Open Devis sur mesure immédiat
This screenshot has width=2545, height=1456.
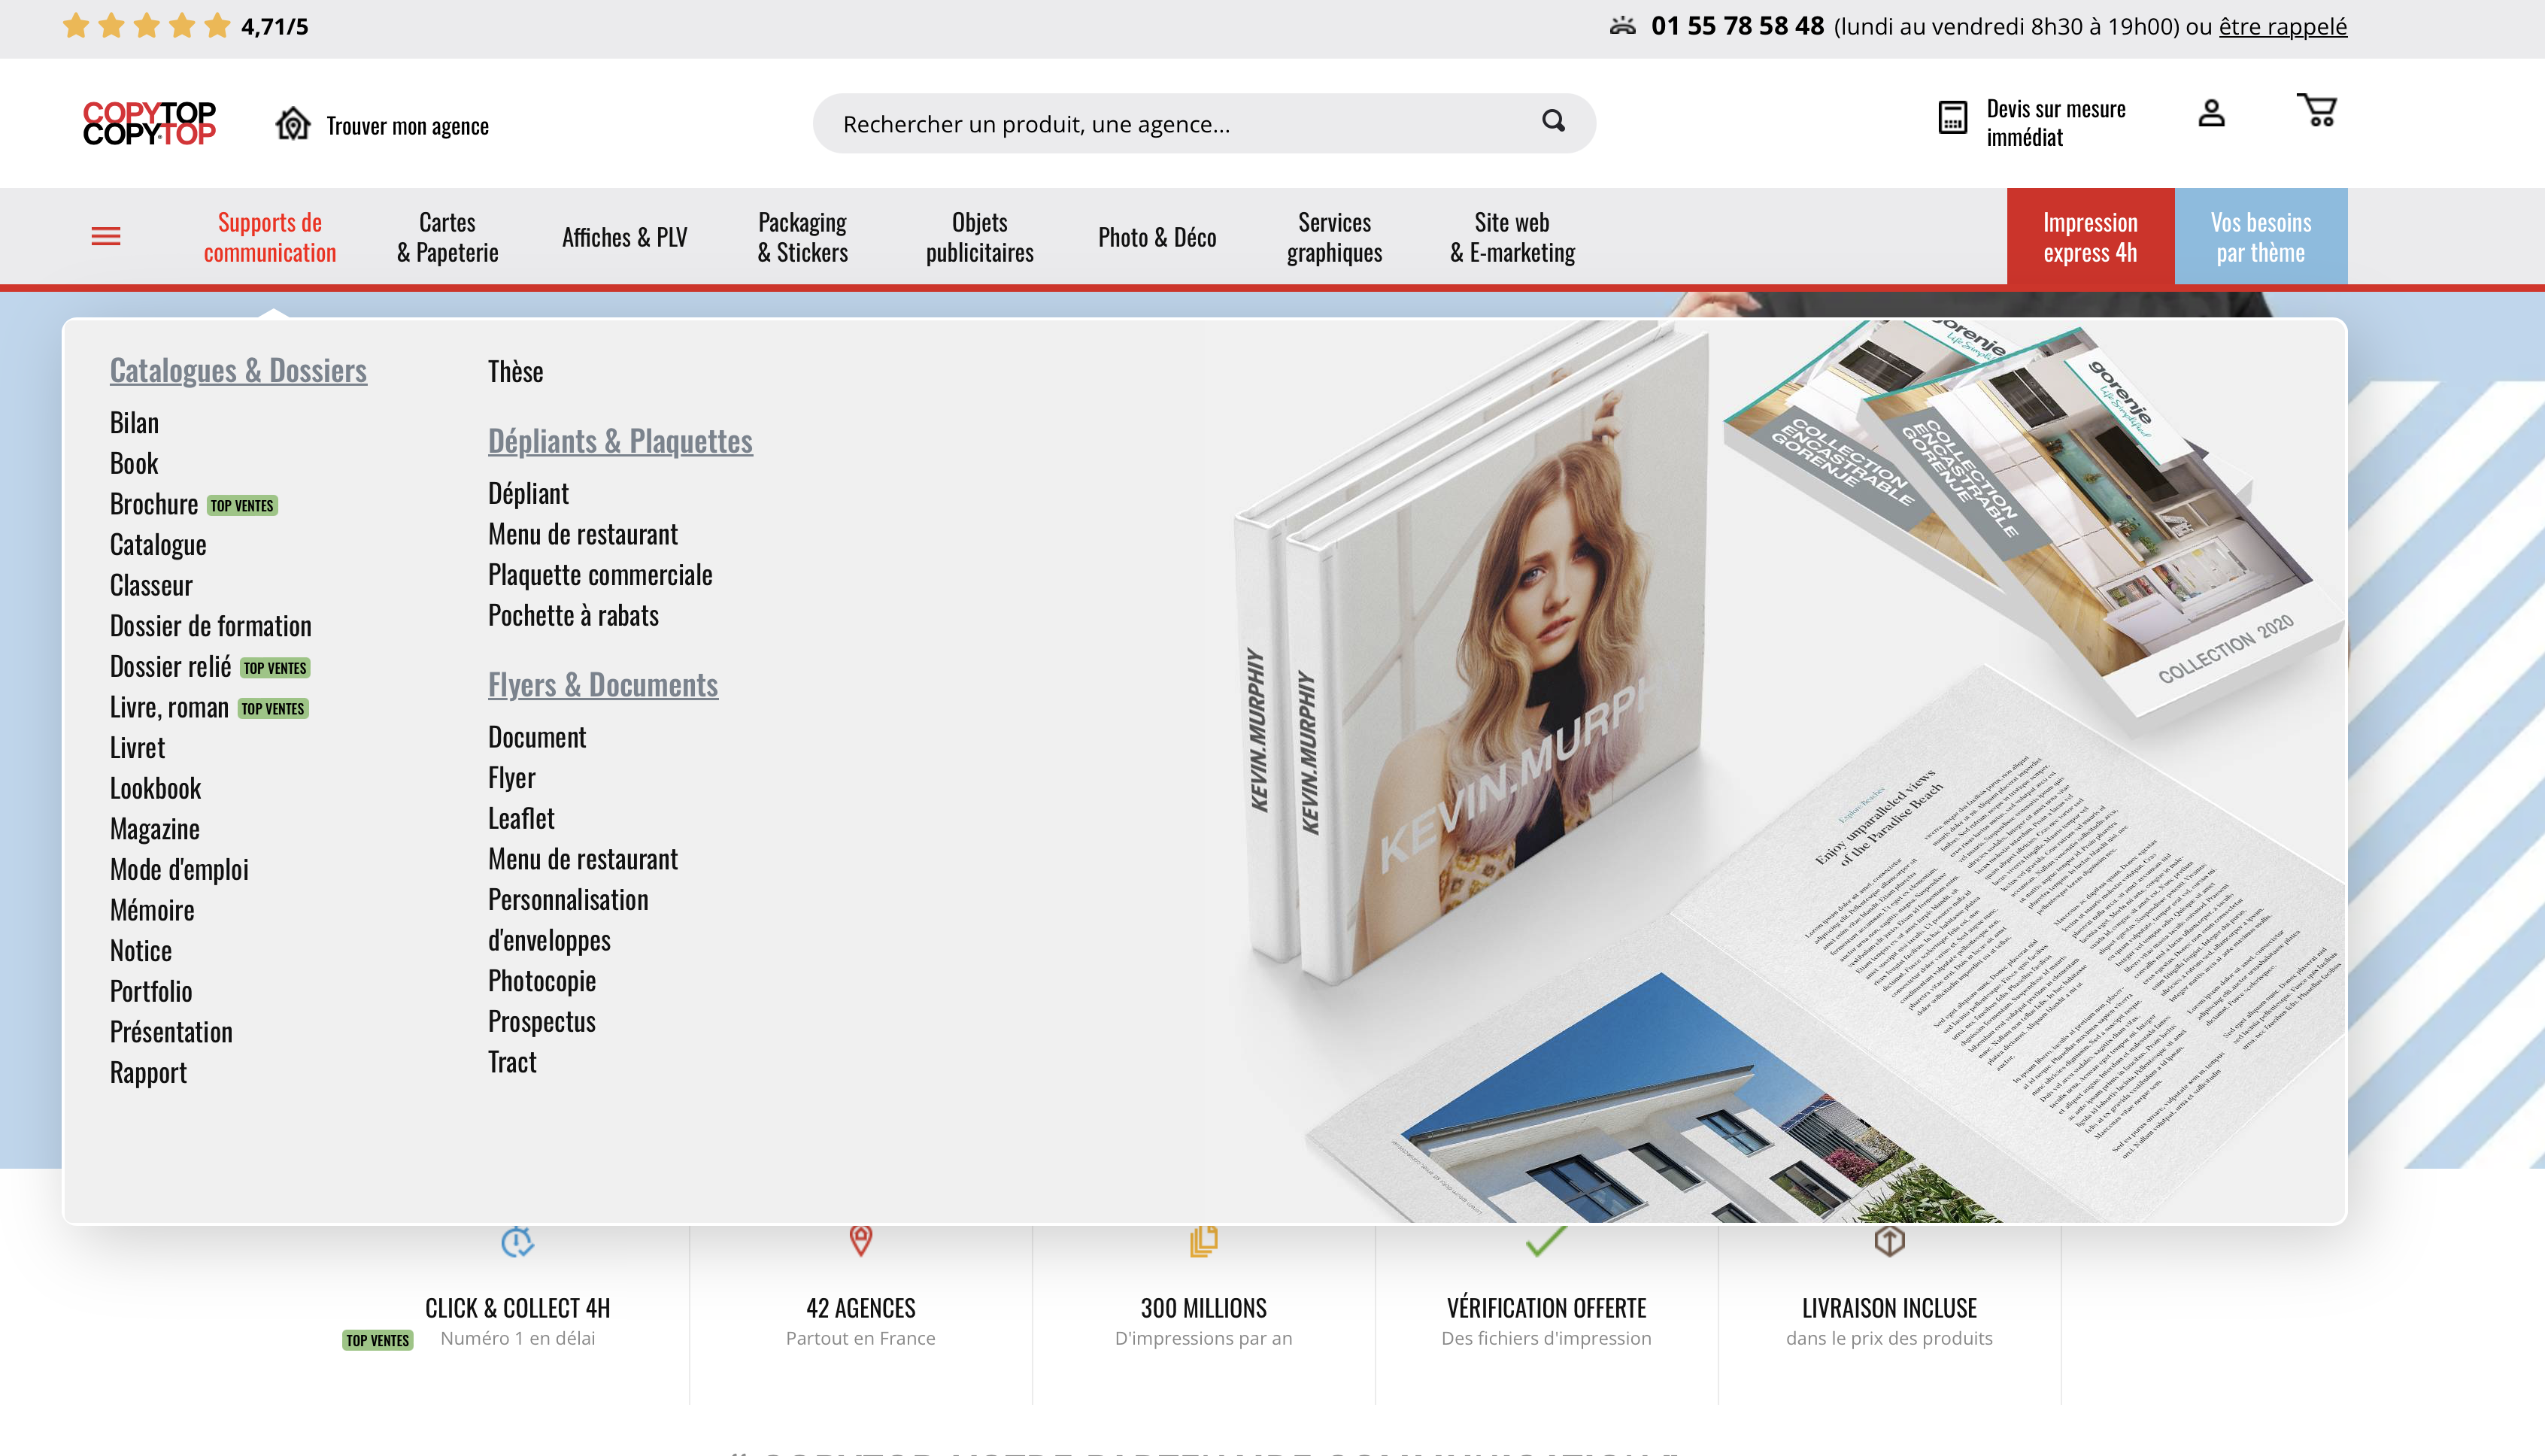(x=2056, y=123)
